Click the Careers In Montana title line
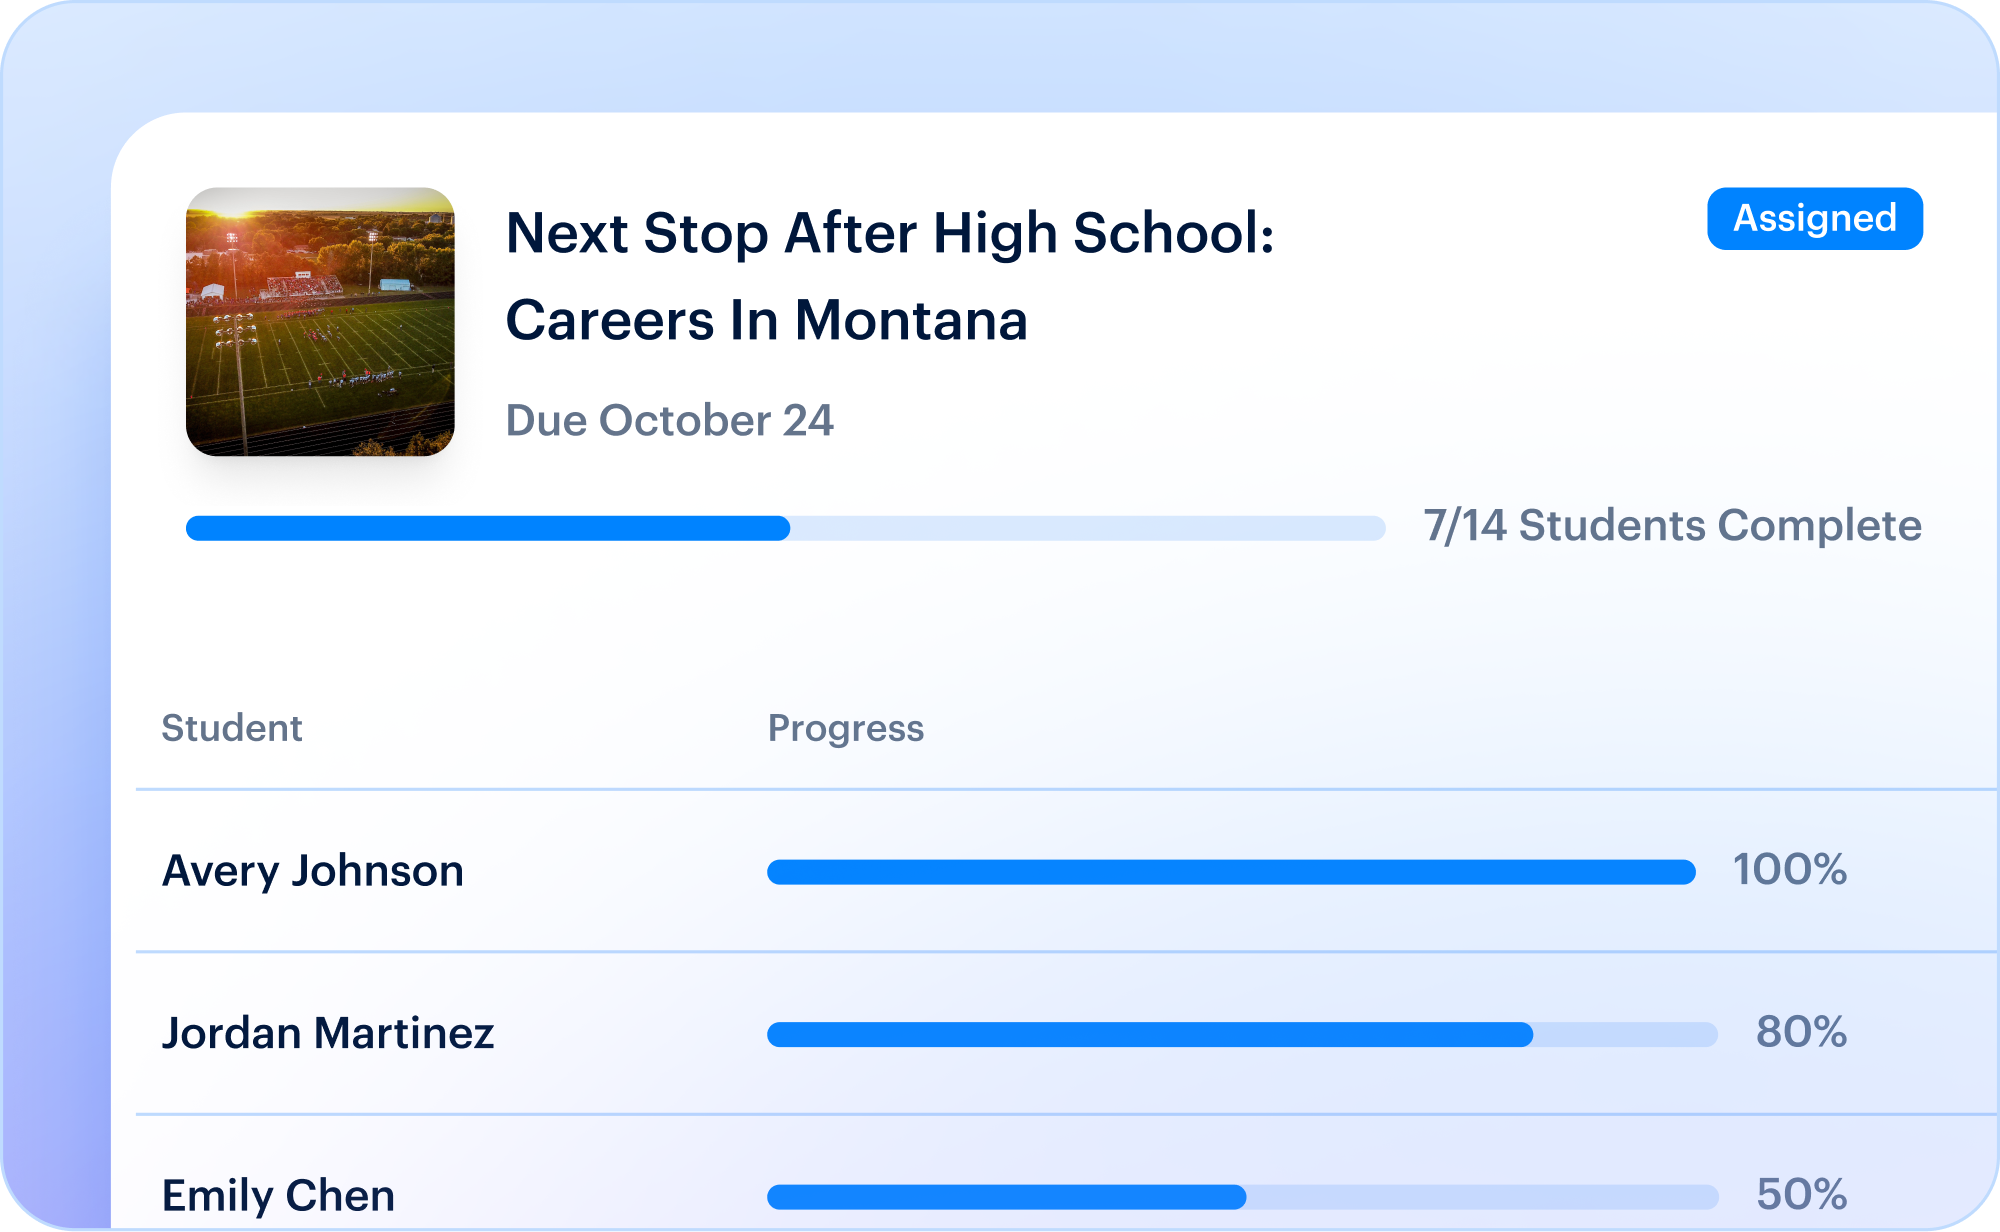2000x1232 pixels. pos(767,320)
